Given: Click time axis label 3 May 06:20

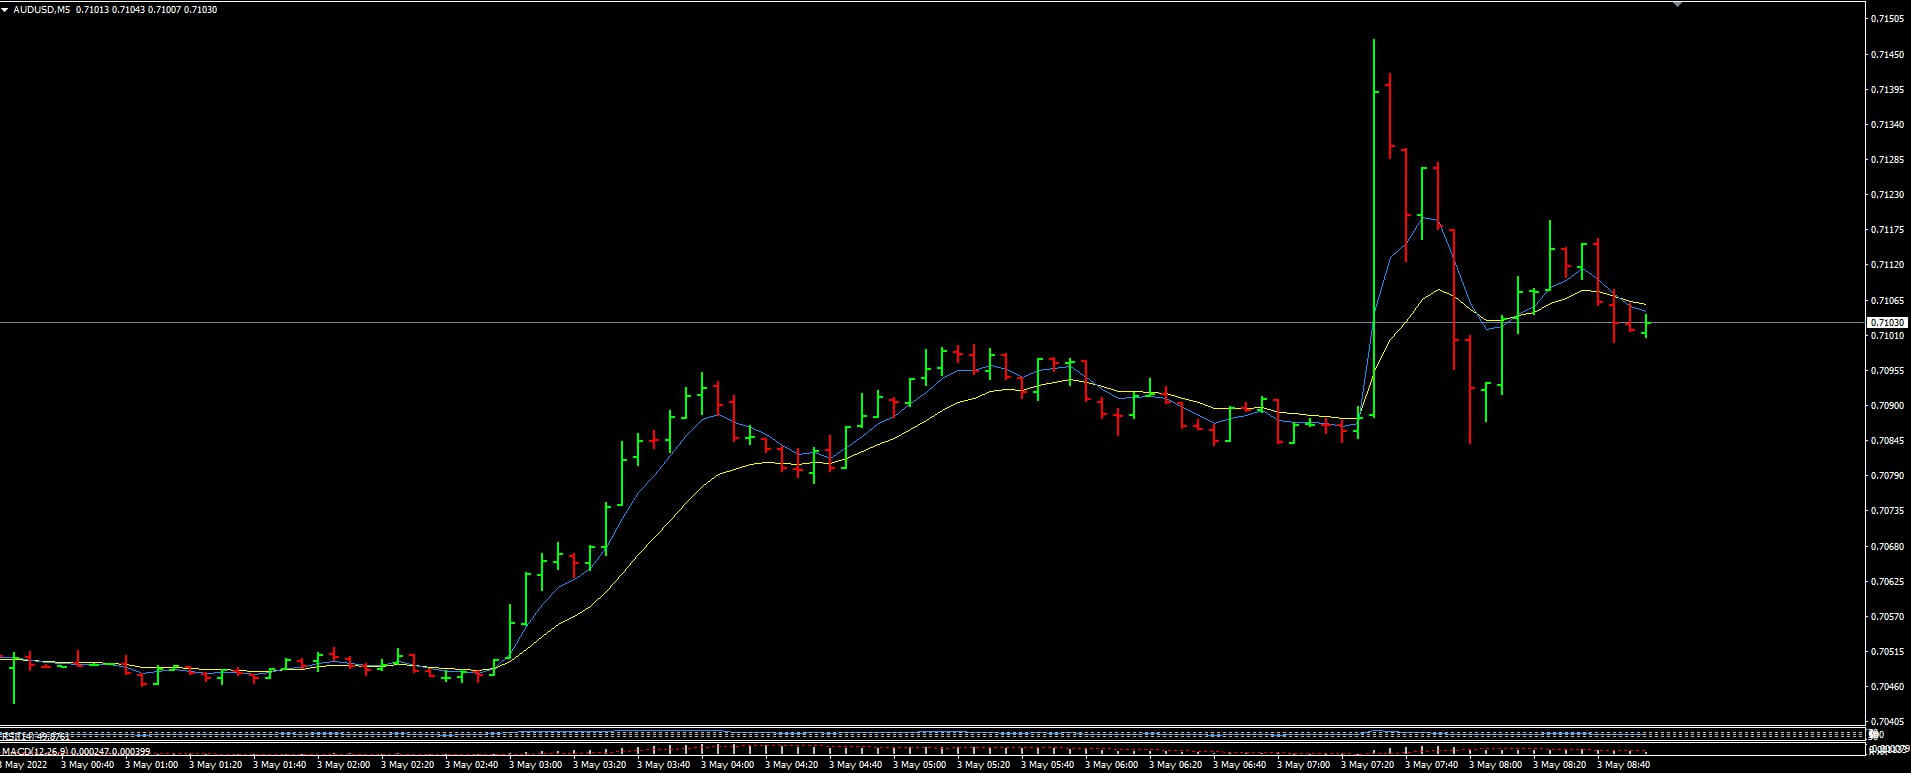Looking at the screenshot, I should pos(1175,765).
